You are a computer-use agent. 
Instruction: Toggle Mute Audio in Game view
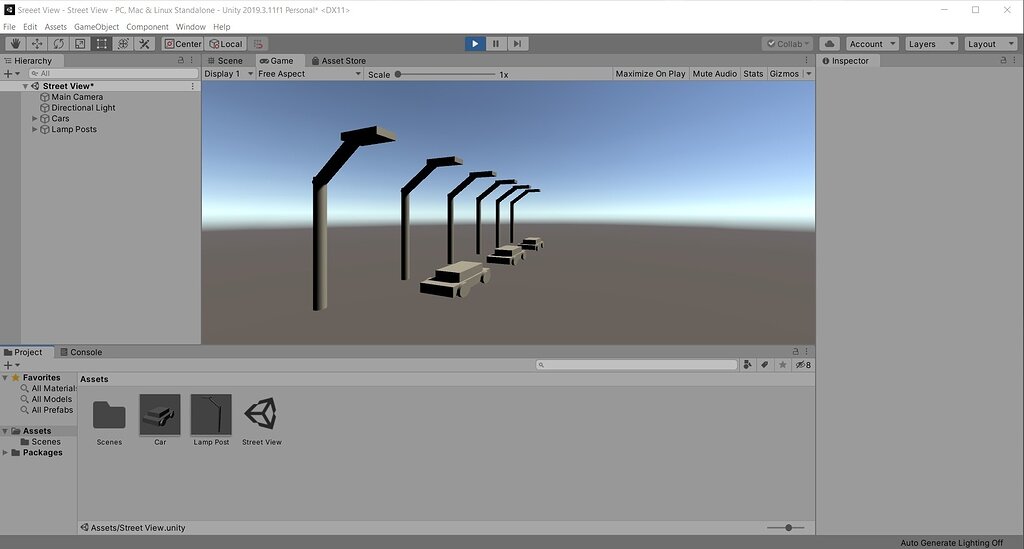click(714, 74)
